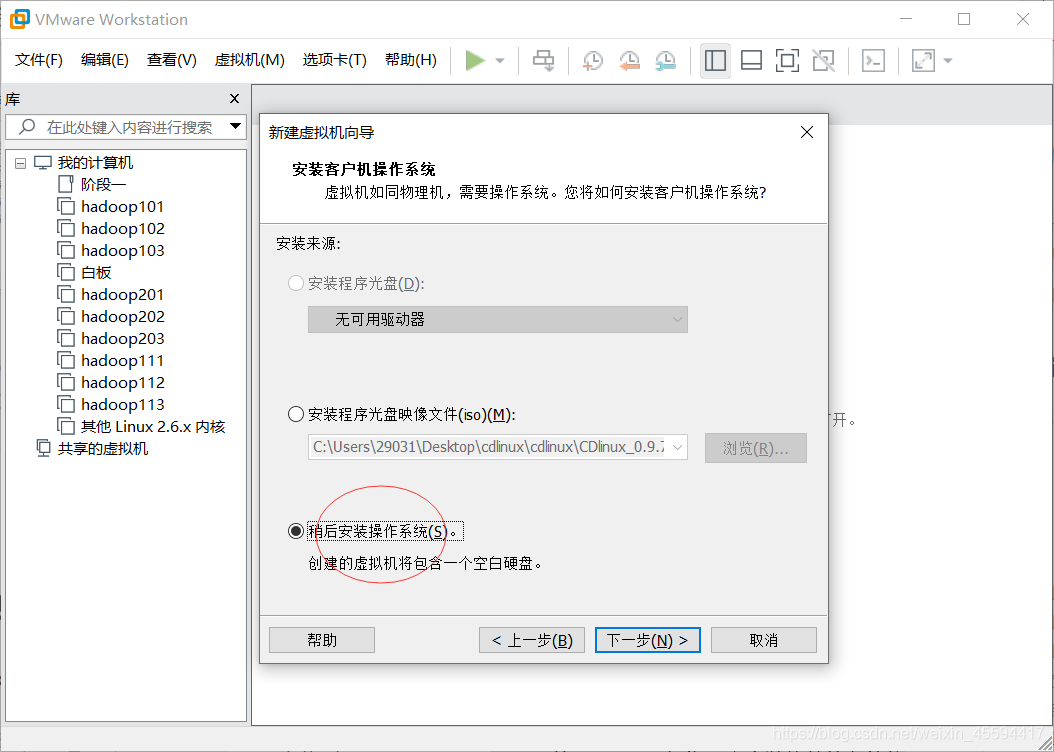This screenshot has width=1054, height=752.
Task: Click the full screen mode icon
Action: point(787,60)
